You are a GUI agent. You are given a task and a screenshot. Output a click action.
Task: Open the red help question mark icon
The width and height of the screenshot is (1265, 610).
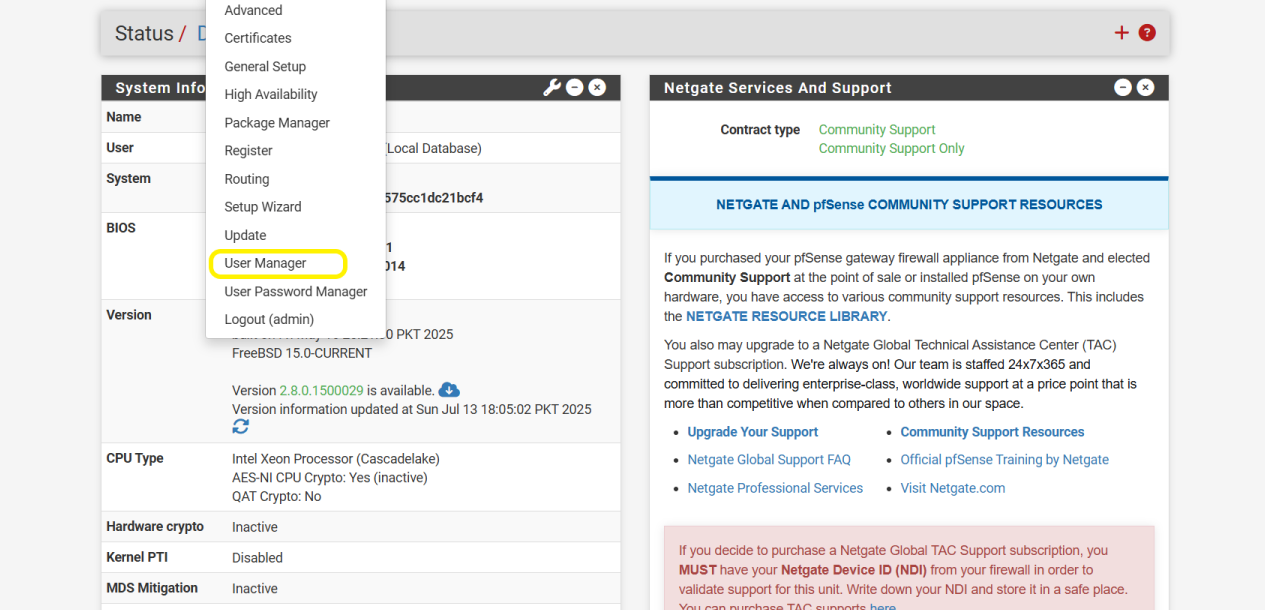(1147, 33)
